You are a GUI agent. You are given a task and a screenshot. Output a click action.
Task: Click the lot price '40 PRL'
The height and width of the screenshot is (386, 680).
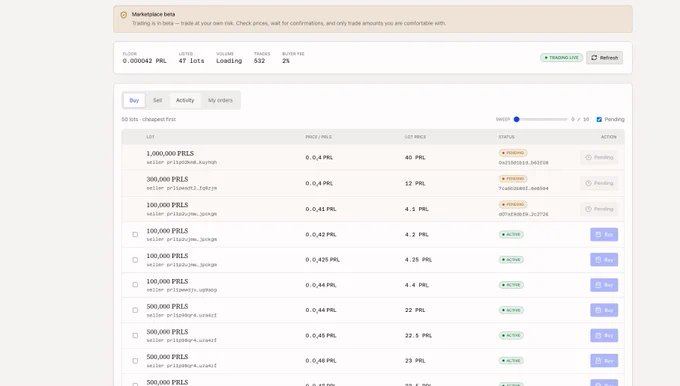pyautogui.click(x=415, y=157)
